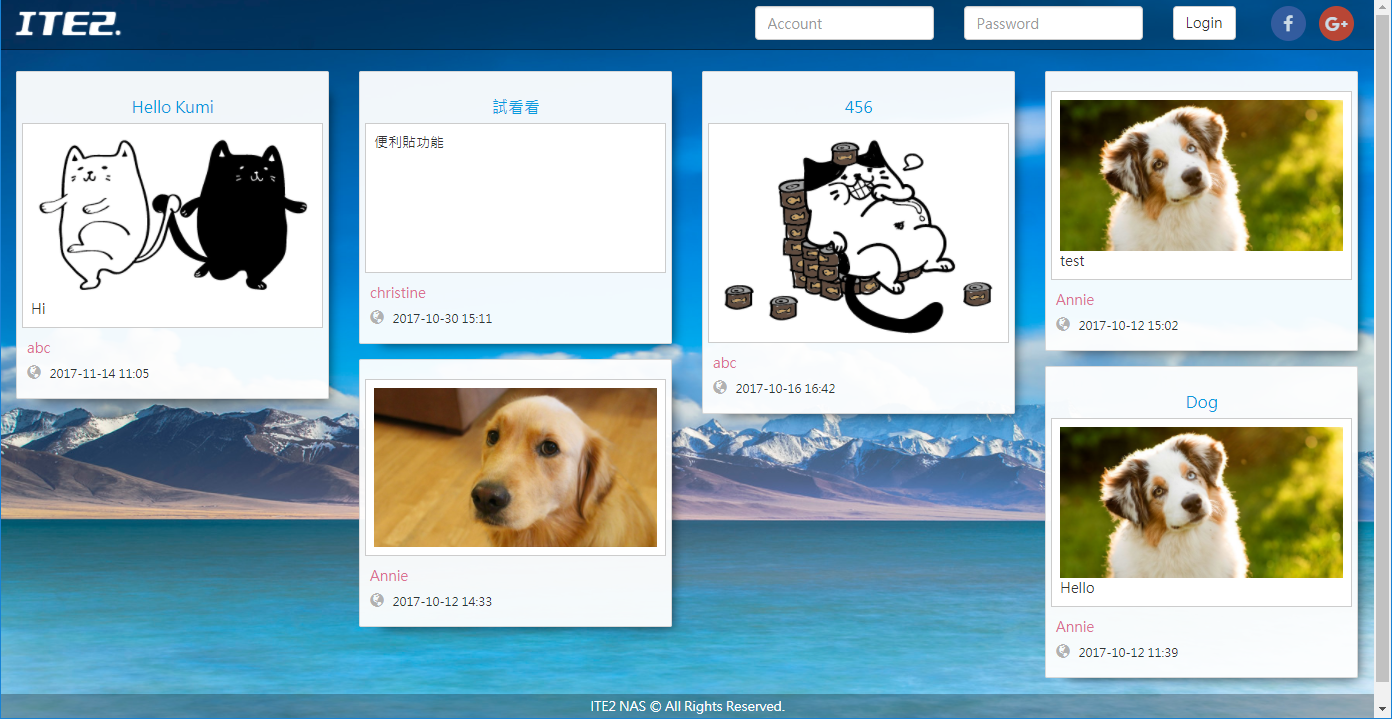
Task: Open the cat with cans image
Action: click(x=859, y=233)
